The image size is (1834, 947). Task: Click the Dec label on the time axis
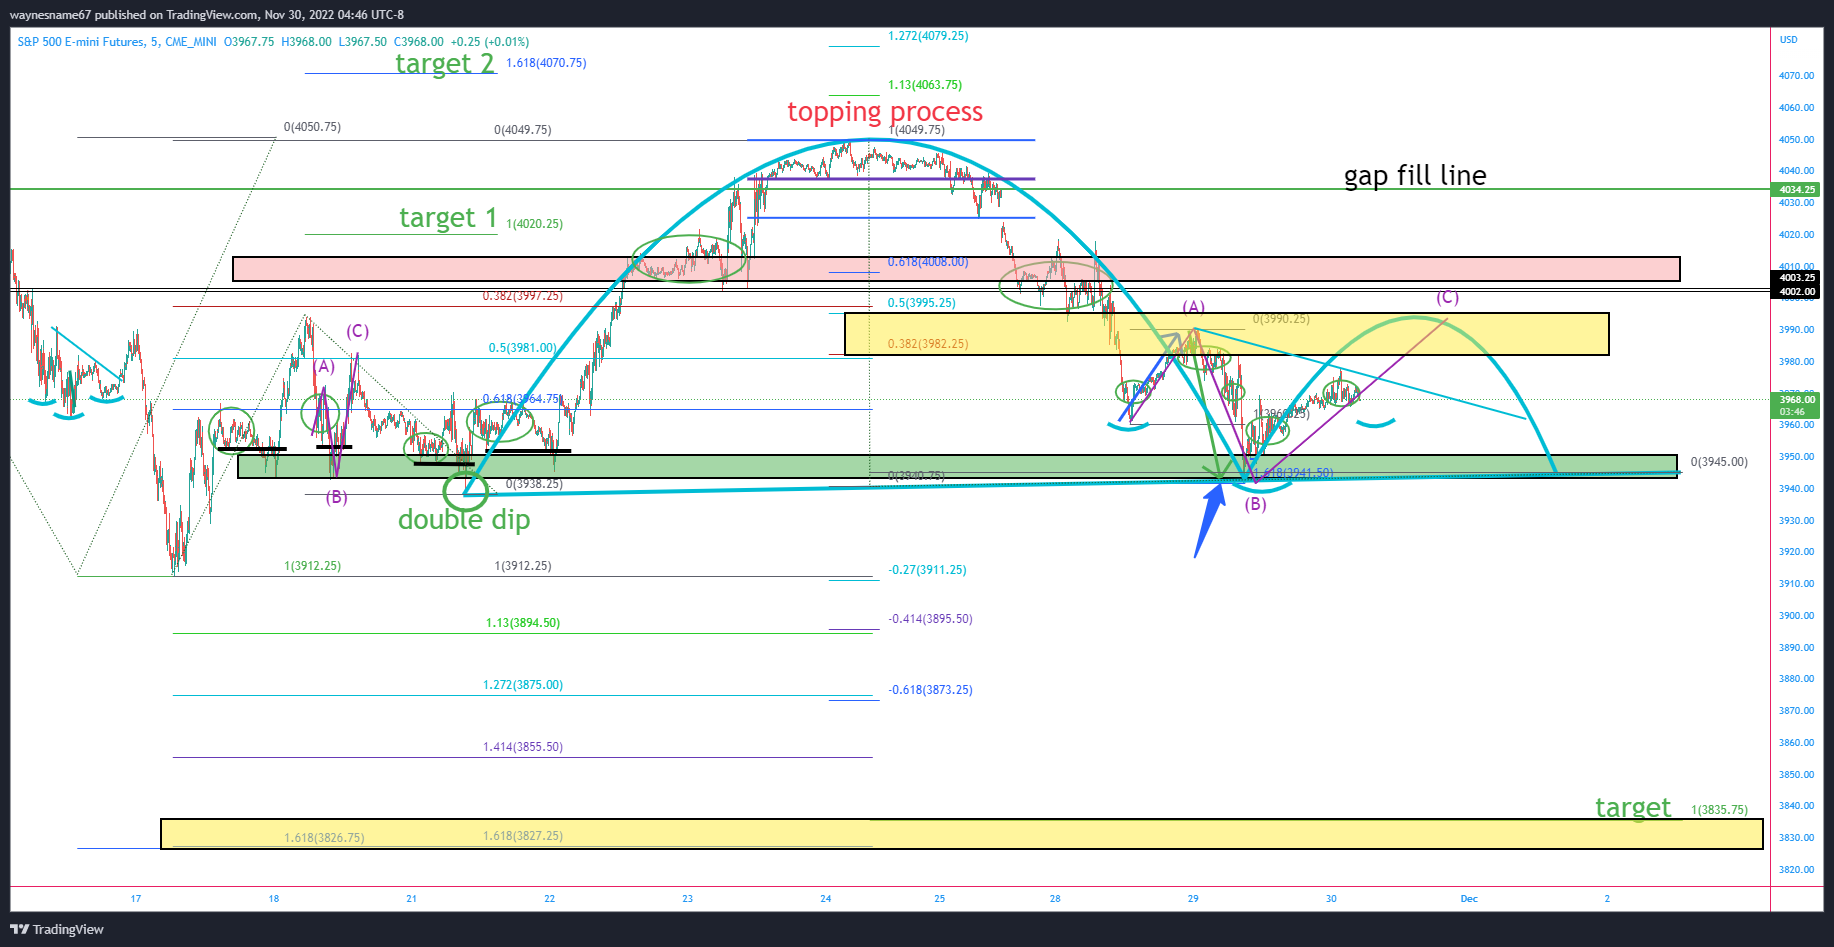(1469, 899)
